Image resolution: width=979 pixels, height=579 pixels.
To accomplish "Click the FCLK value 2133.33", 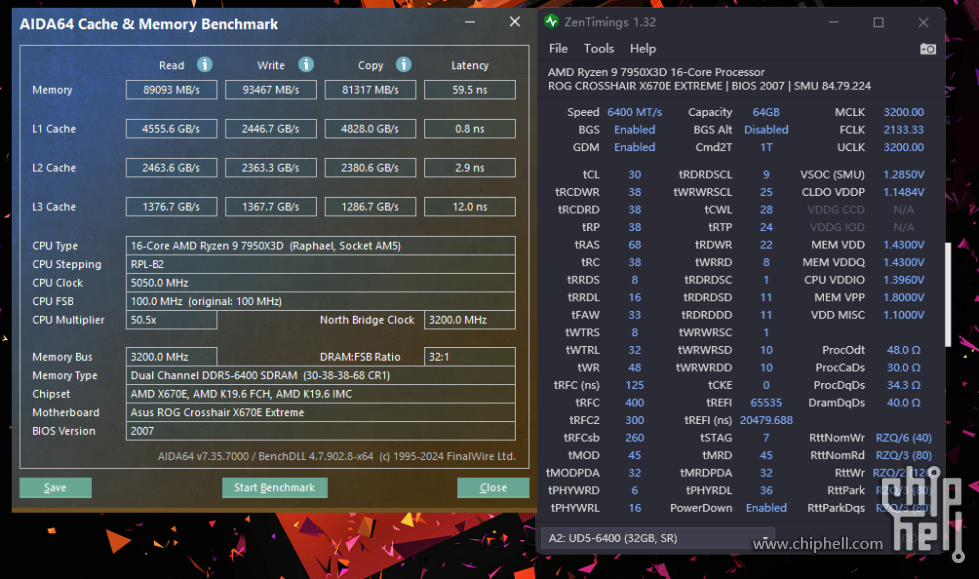I will (x=903, y=130).
